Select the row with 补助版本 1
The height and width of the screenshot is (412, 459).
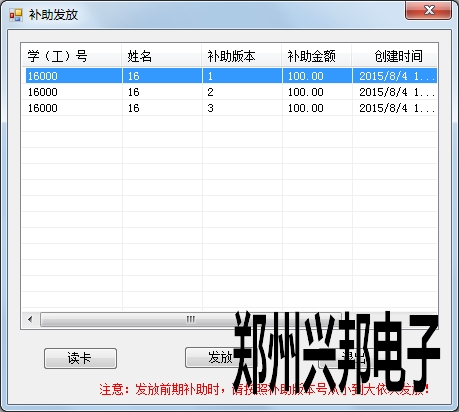tap(229, 76)
